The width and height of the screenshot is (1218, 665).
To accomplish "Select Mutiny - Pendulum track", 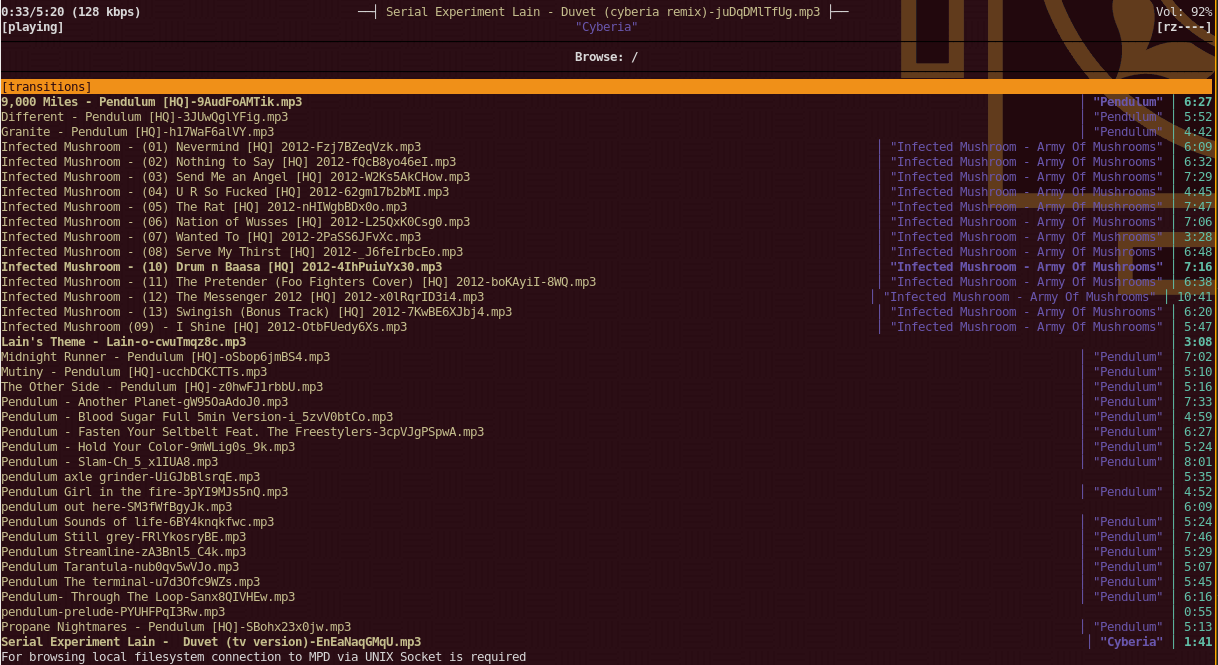I will click(x=607, y=372).
